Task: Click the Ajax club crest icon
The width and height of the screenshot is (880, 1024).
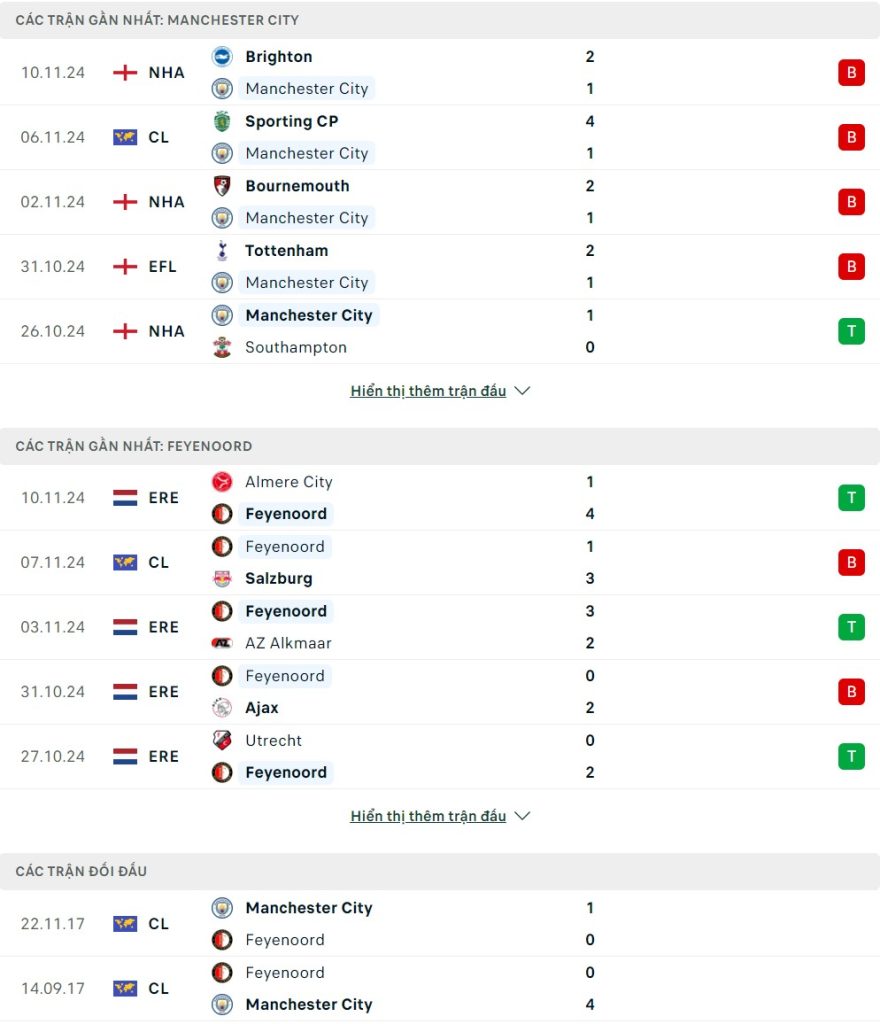Action: coord(222,707)
